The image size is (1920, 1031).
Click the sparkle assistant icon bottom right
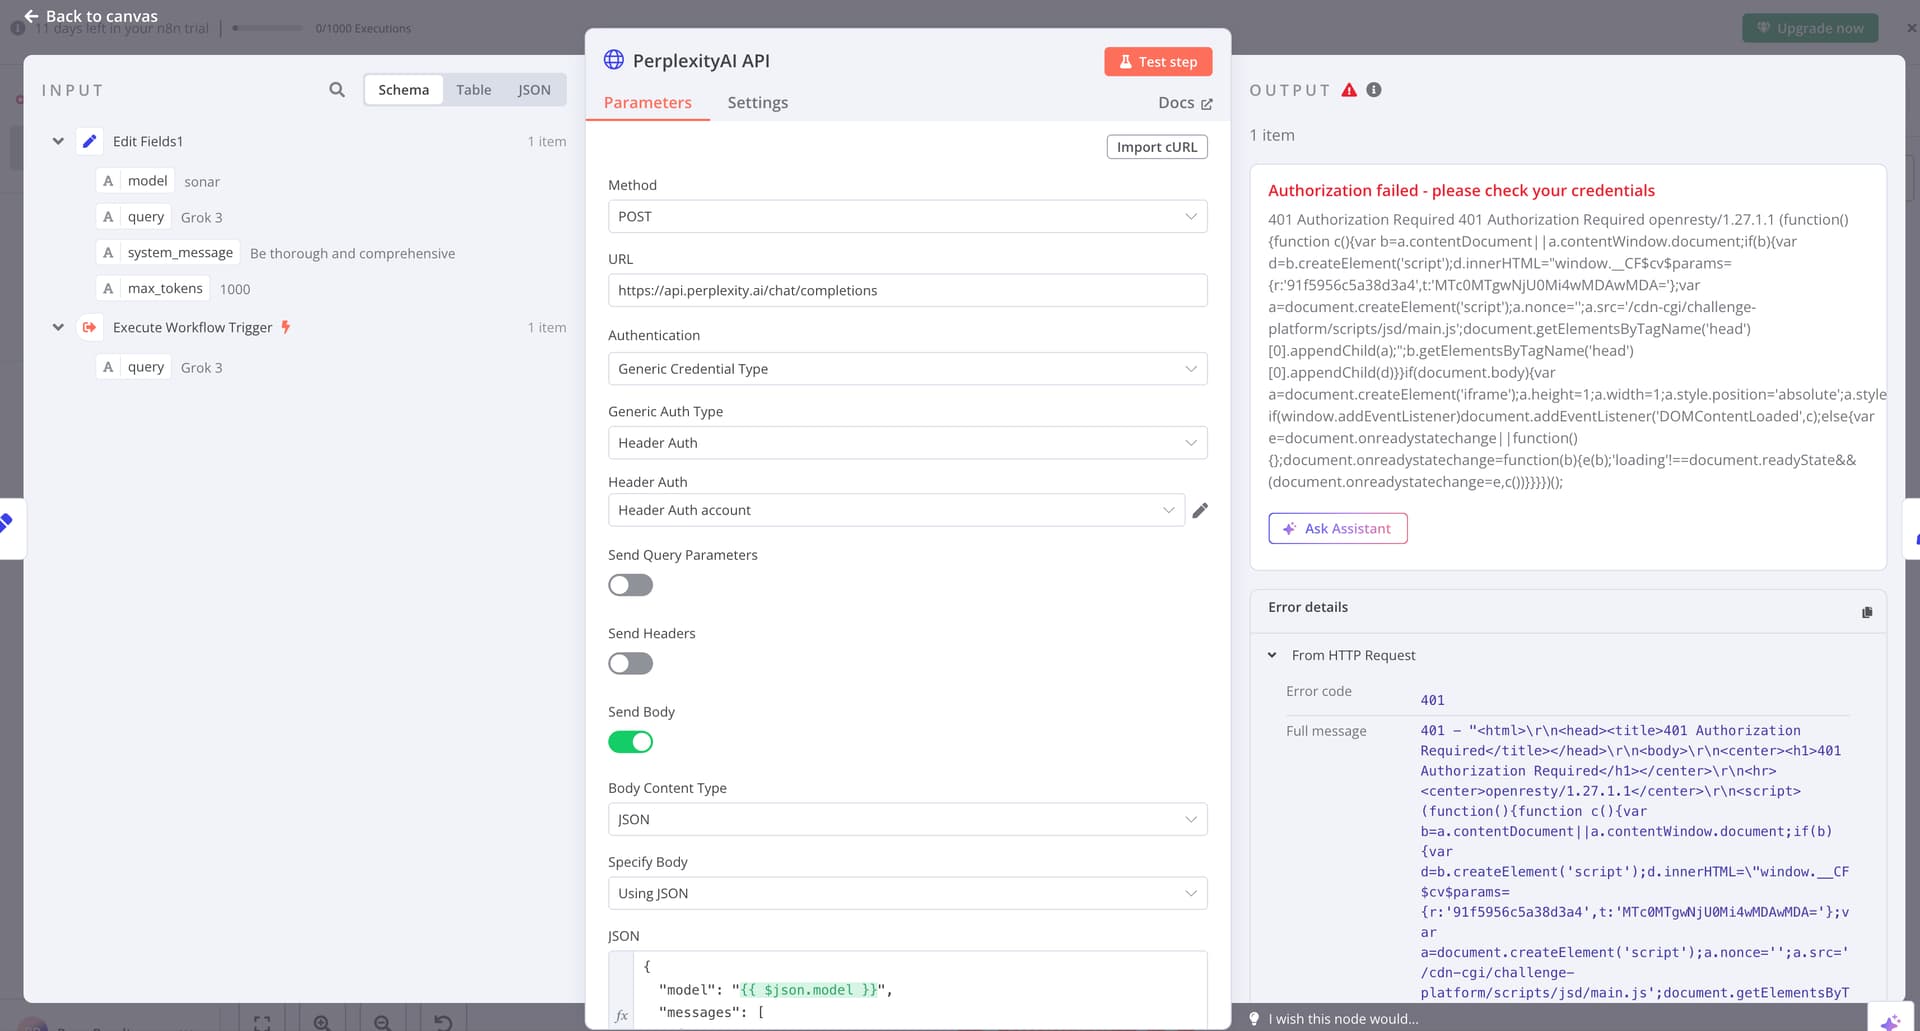1890,1021
